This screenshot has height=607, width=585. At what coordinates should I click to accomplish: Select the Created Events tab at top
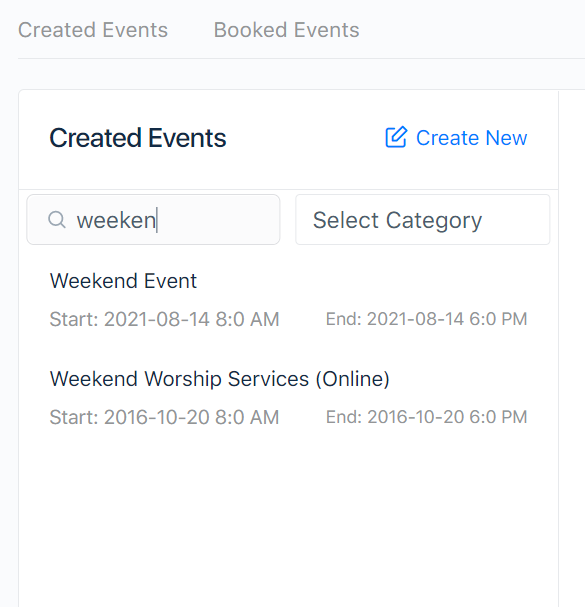point(93,30)
